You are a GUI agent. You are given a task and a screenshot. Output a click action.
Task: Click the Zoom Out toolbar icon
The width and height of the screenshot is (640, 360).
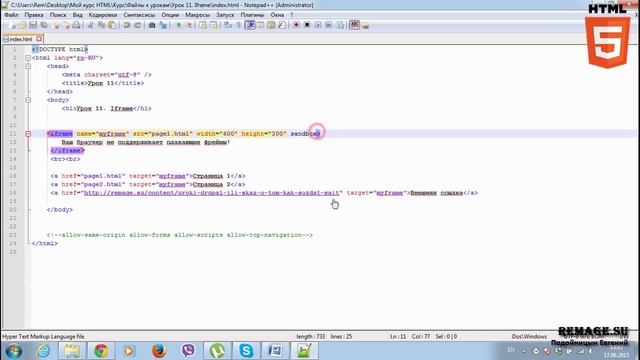tap(189, 25)
